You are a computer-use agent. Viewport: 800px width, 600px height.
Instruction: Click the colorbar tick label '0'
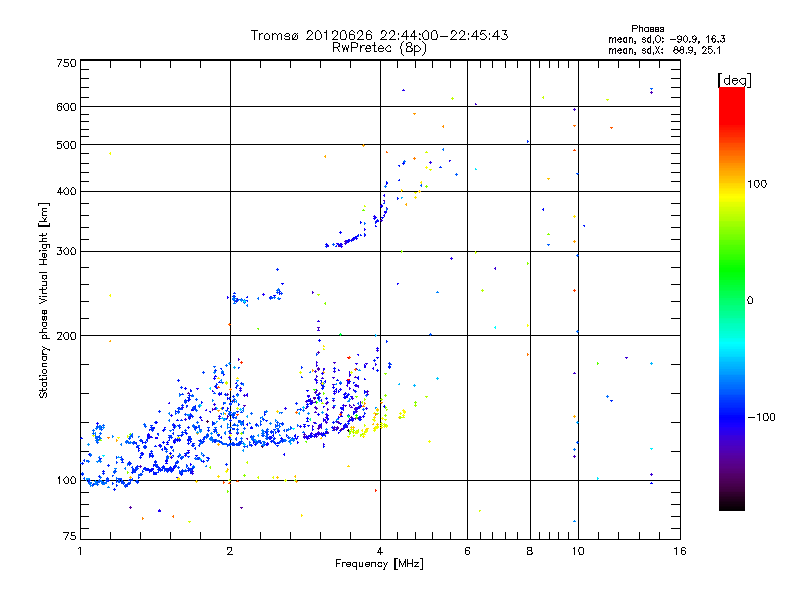click(750, 301)
